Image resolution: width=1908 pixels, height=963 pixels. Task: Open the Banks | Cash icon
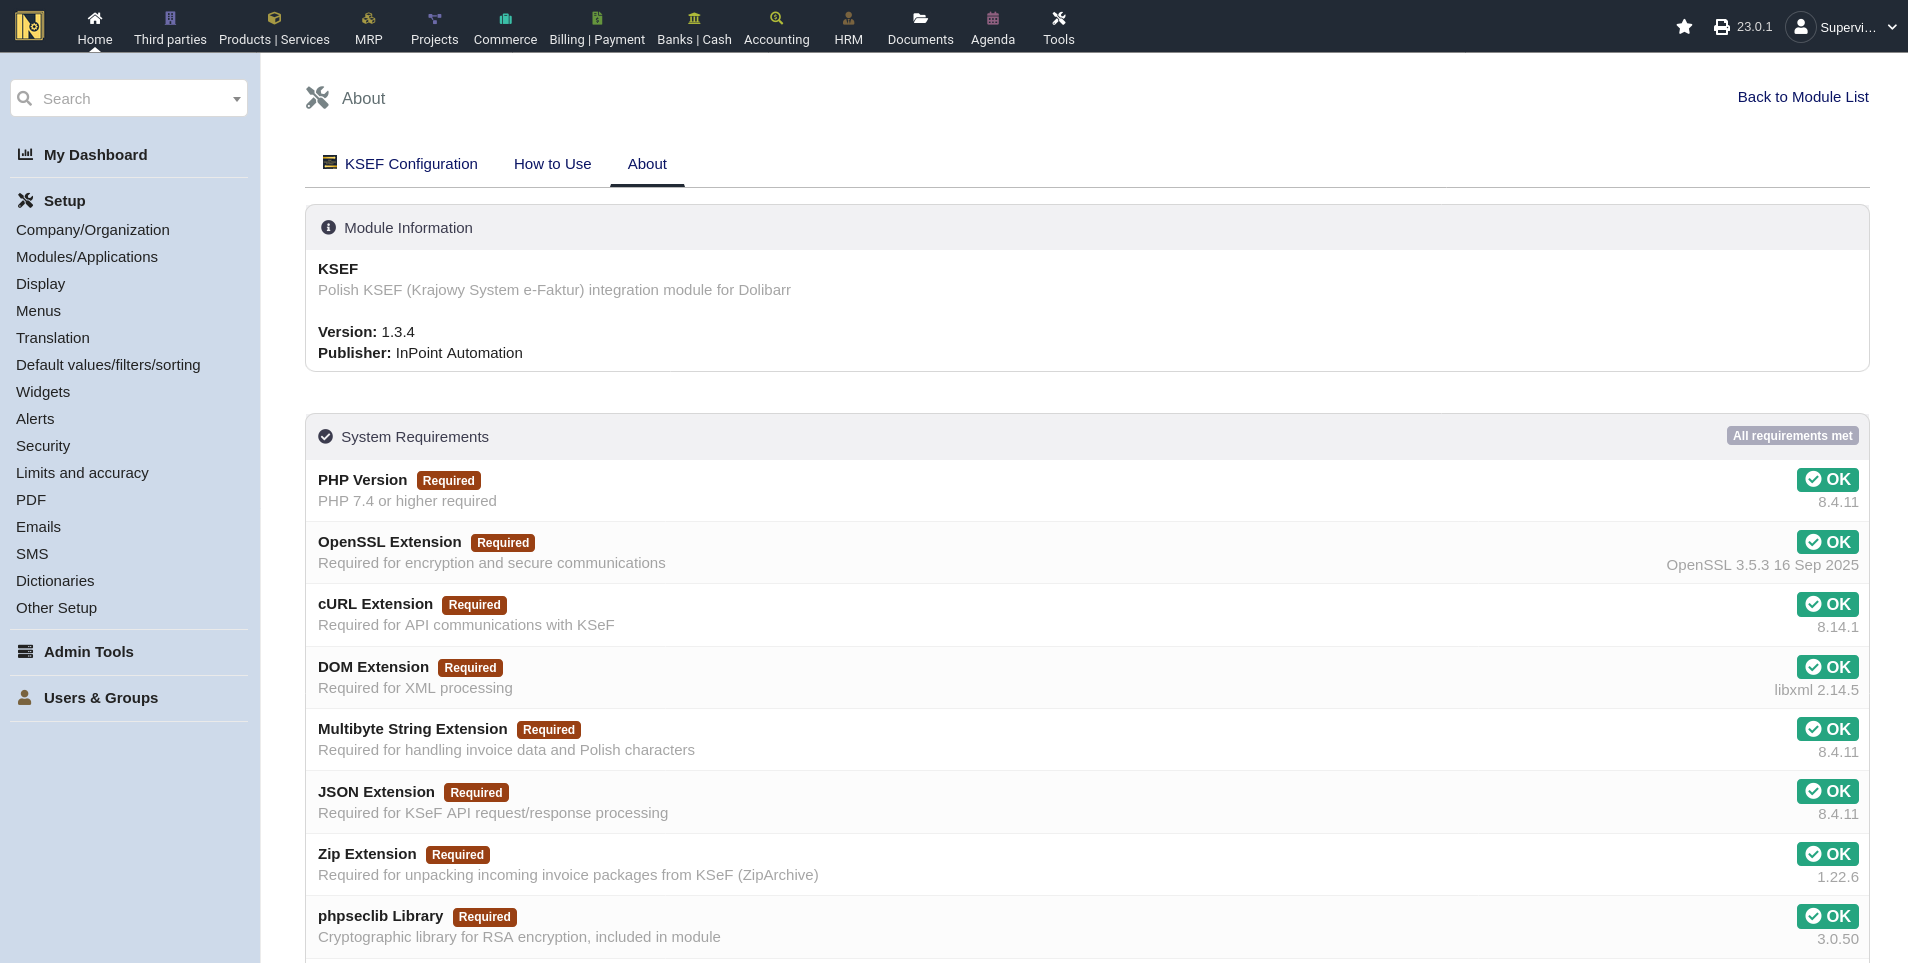[694, 18]
